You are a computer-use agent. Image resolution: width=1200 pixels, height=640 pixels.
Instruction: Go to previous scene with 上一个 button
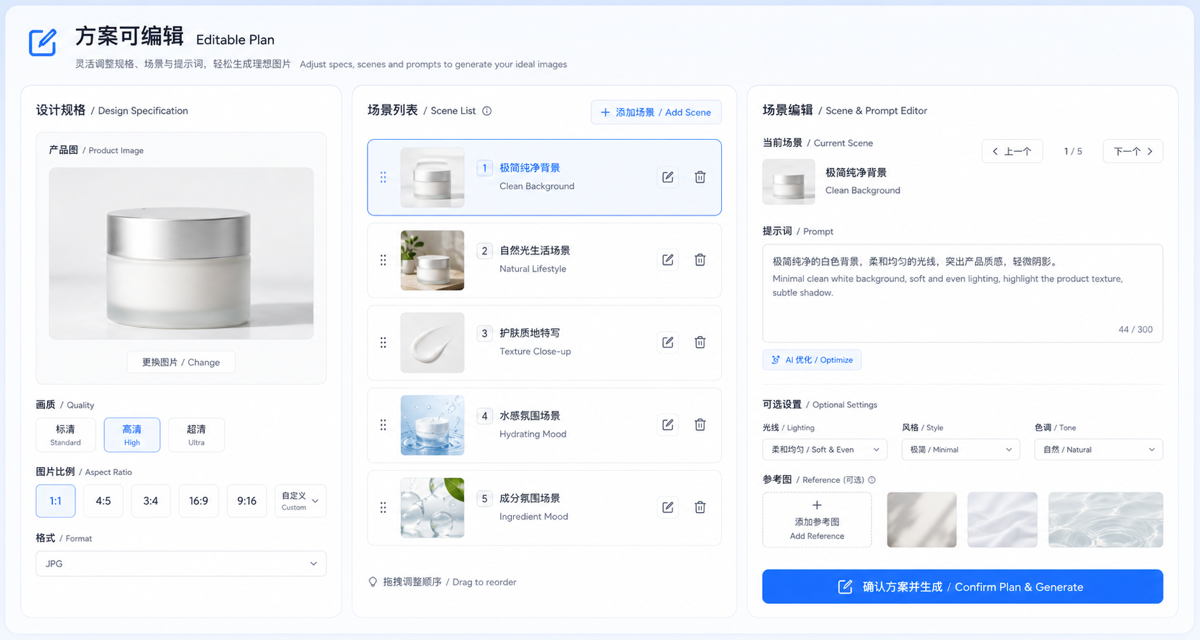click(x=1012, y=151)
